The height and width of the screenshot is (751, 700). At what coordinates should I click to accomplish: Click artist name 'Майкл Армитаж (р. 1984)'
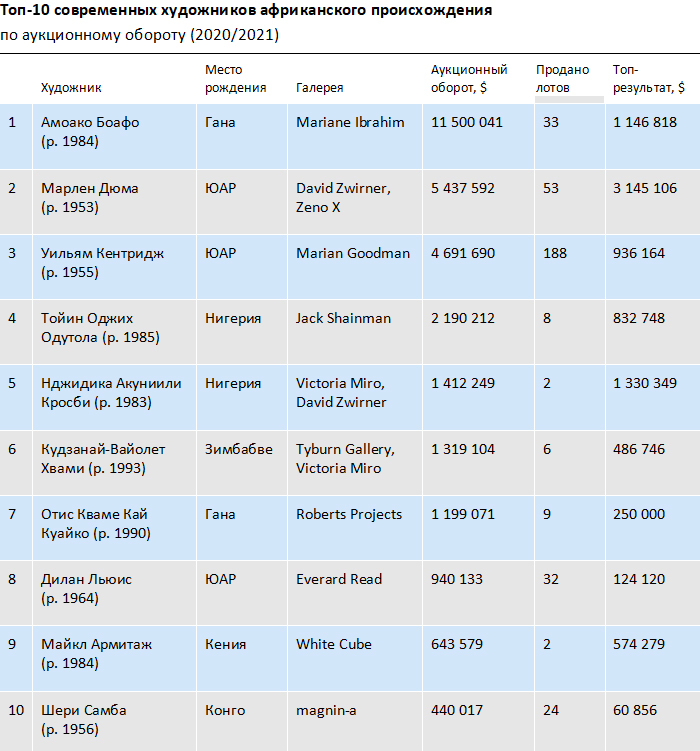(96, 654)
